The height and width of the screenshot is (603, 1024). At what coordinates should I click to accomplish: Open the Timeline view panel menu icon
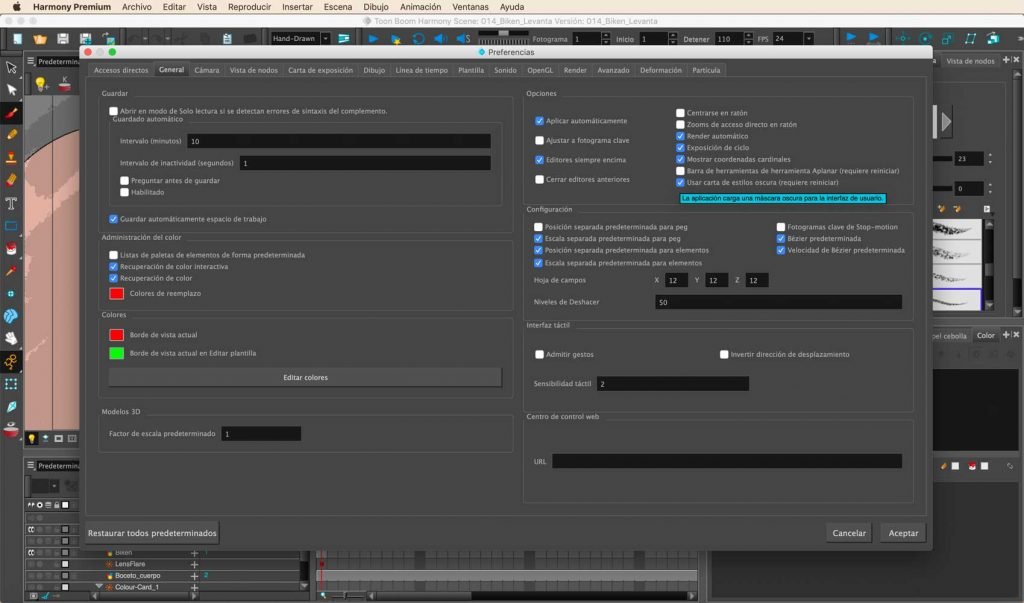click(x=31, y=465)
